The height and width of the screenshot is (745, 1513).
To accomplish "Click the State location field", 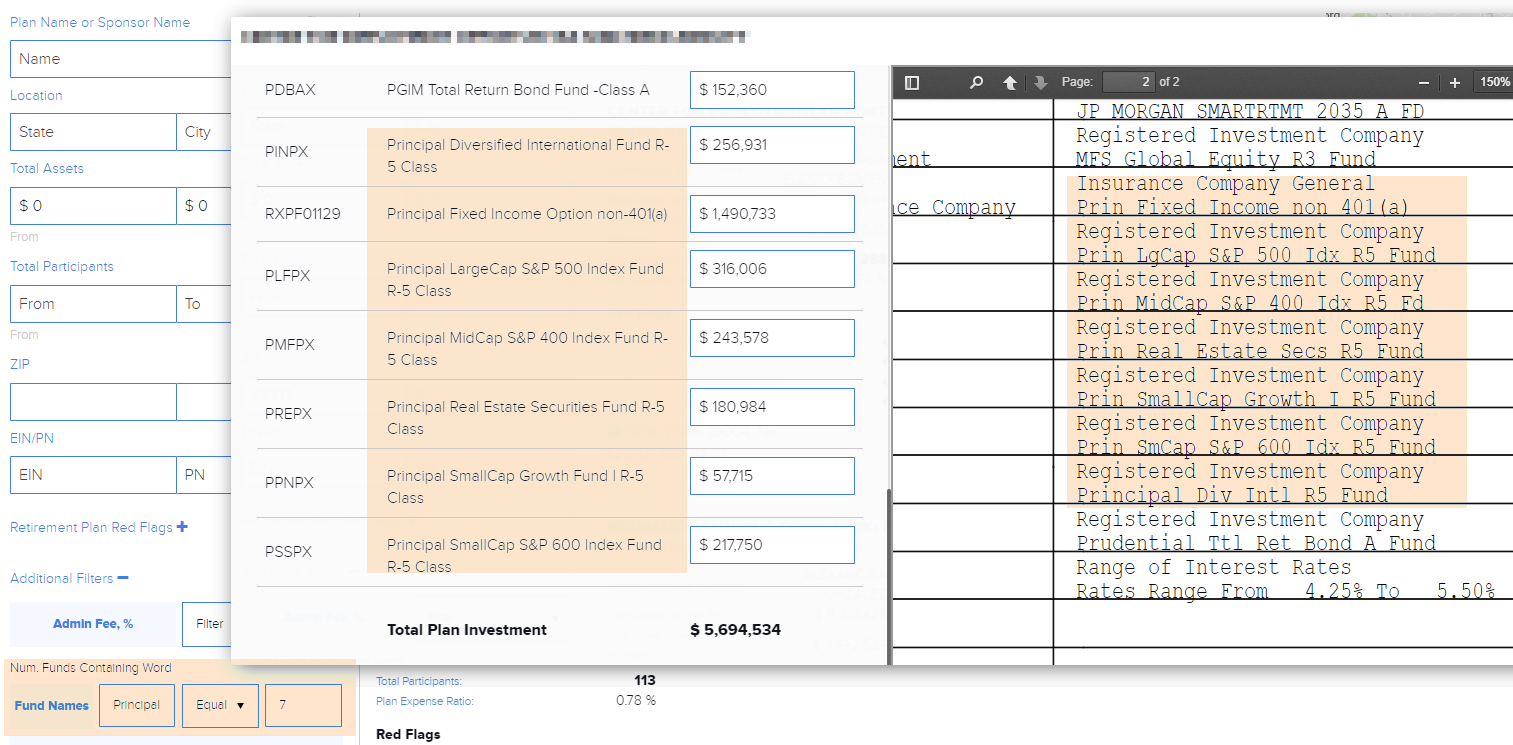I will pos(93,132).
